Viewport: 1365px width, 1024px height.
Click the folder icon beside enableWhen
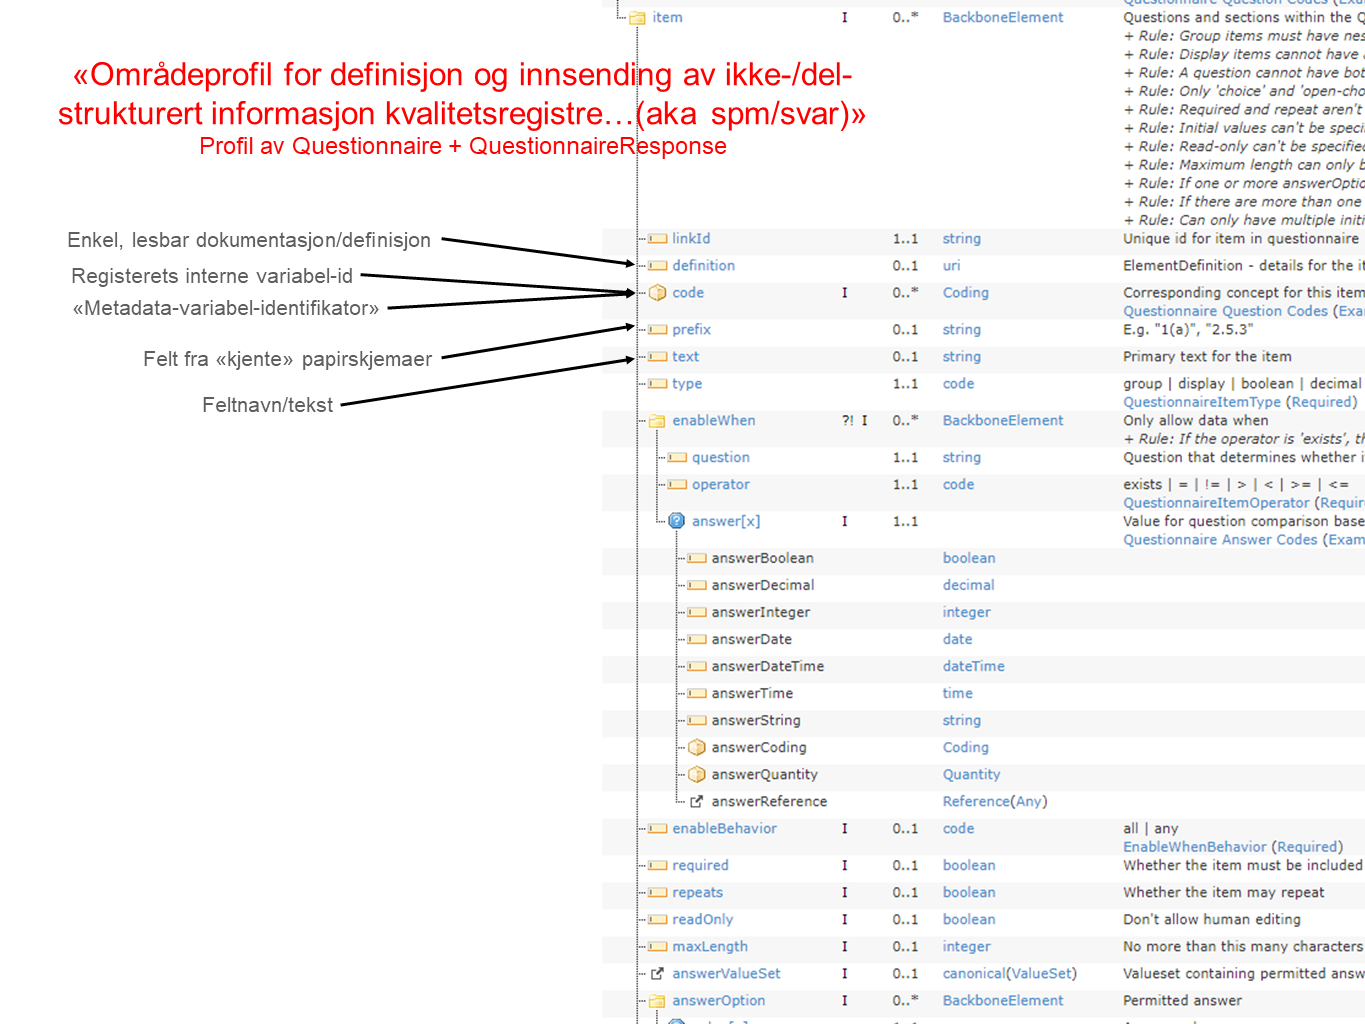coord(657,421)
